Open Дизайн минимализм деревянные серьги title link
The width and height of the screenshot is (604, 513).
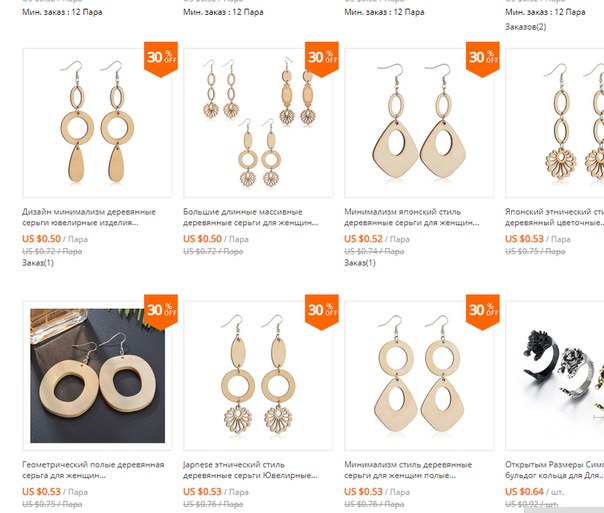(x=89, y=217)
